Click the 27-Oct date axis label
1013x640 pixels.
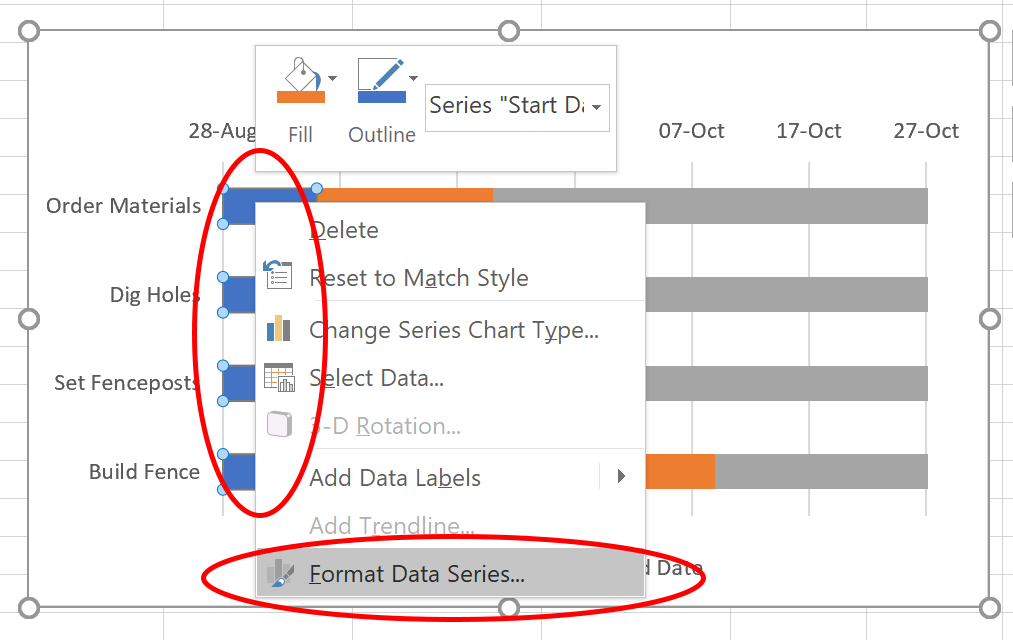click(x=926, y=131)
